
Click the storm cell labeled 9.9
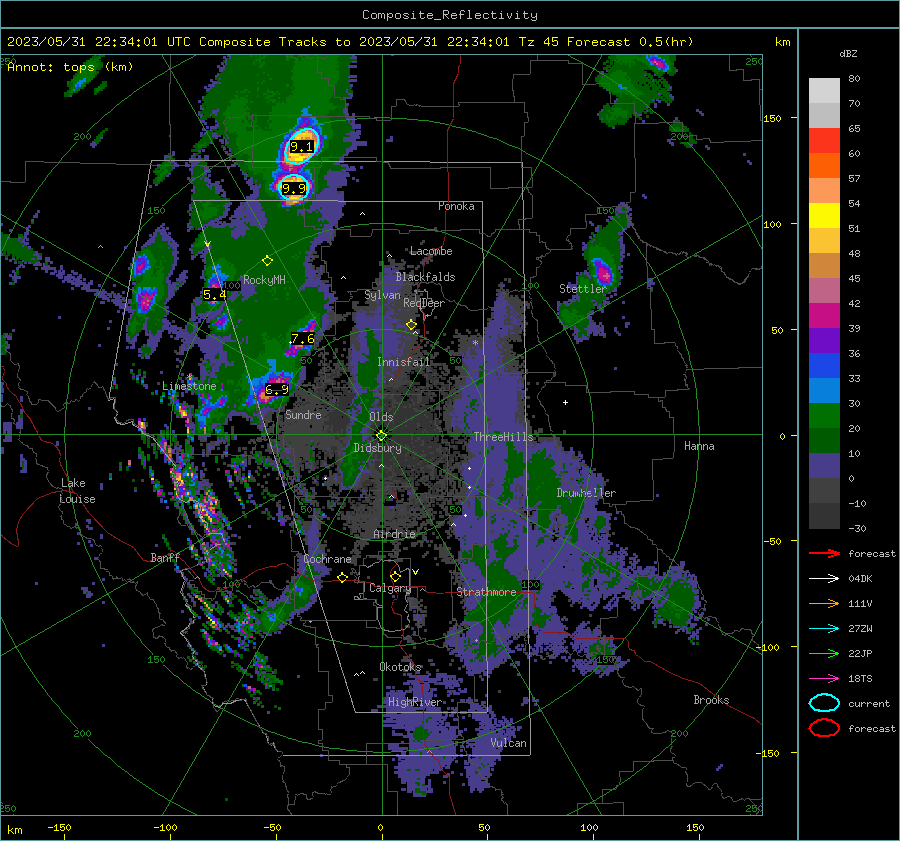coord(293,188)
